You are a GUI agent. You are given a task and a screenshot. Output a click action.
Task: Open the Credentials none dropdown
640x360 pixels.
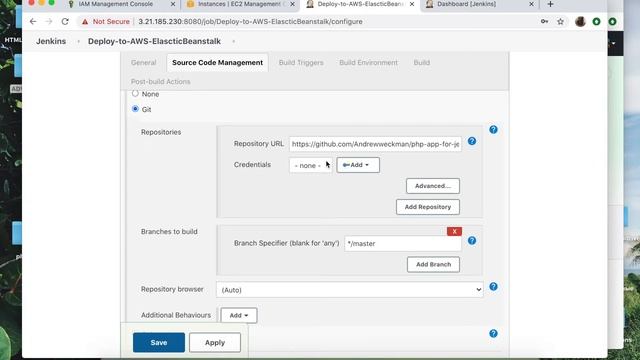pos(311,165)
